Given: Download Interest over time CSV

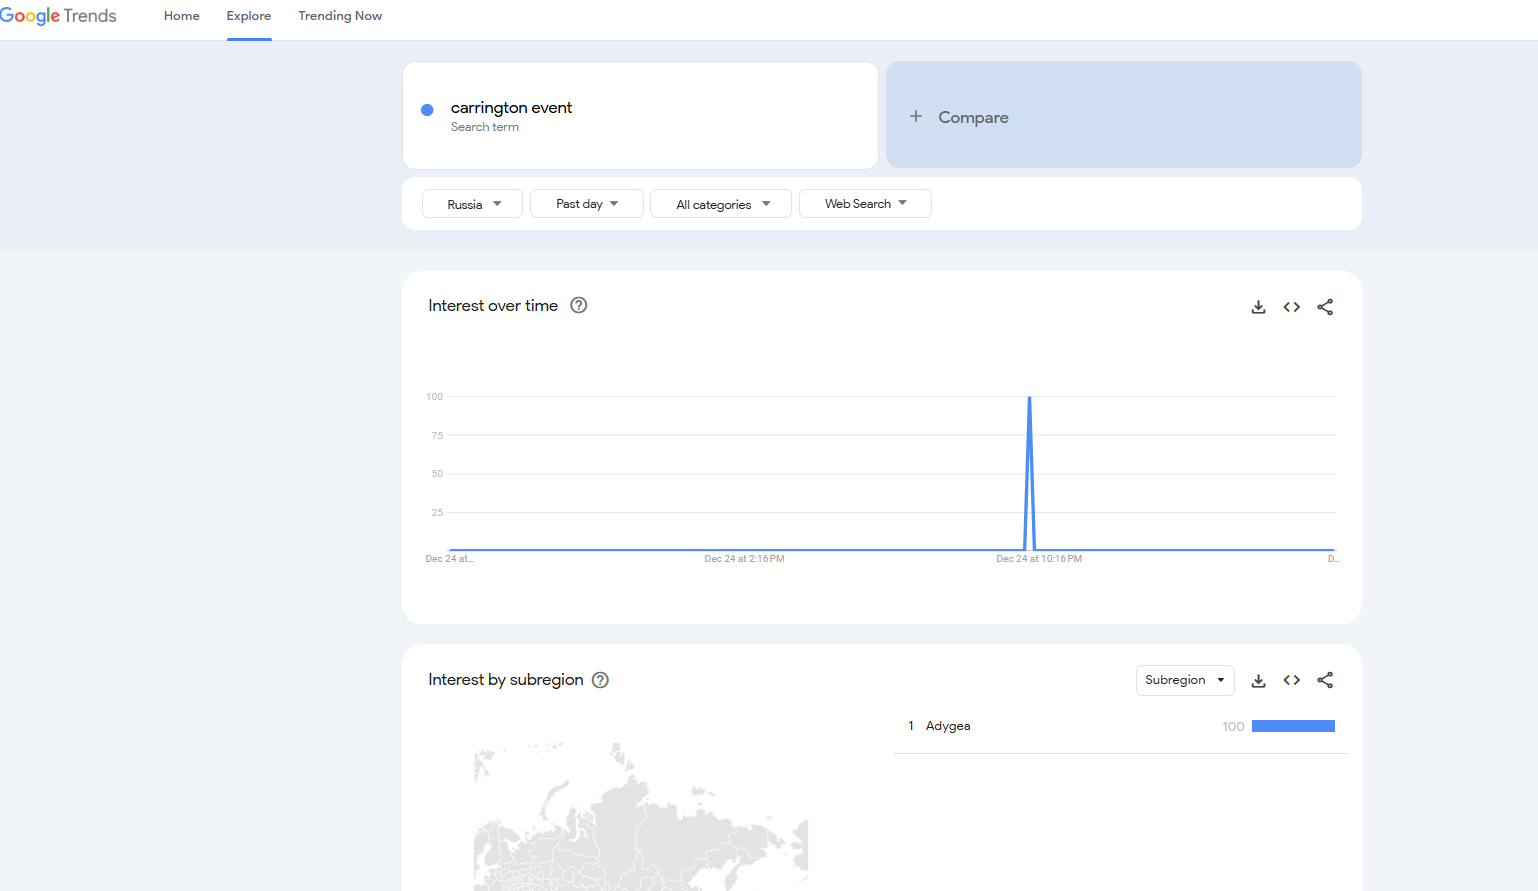Looking at the screenshot, I should tap(1258, 307).
